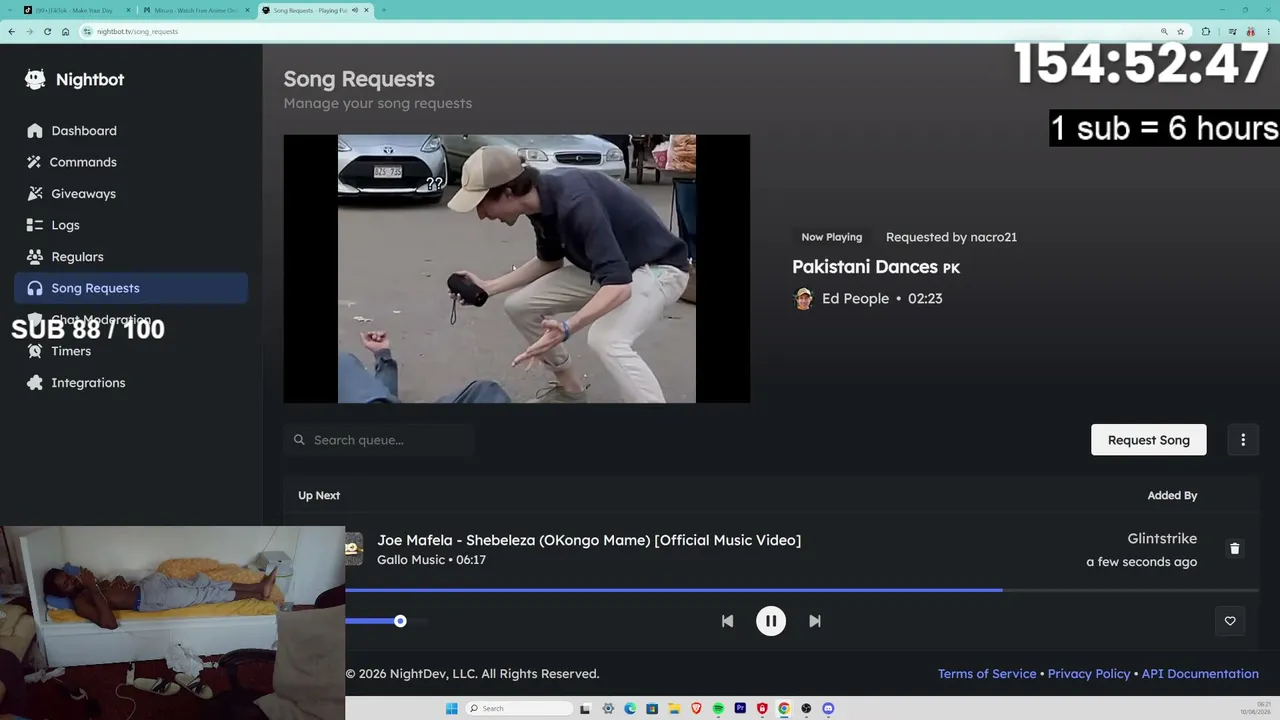Open Brave browser from the taskbar
1280x720 pixels.
tap(696, 708)
